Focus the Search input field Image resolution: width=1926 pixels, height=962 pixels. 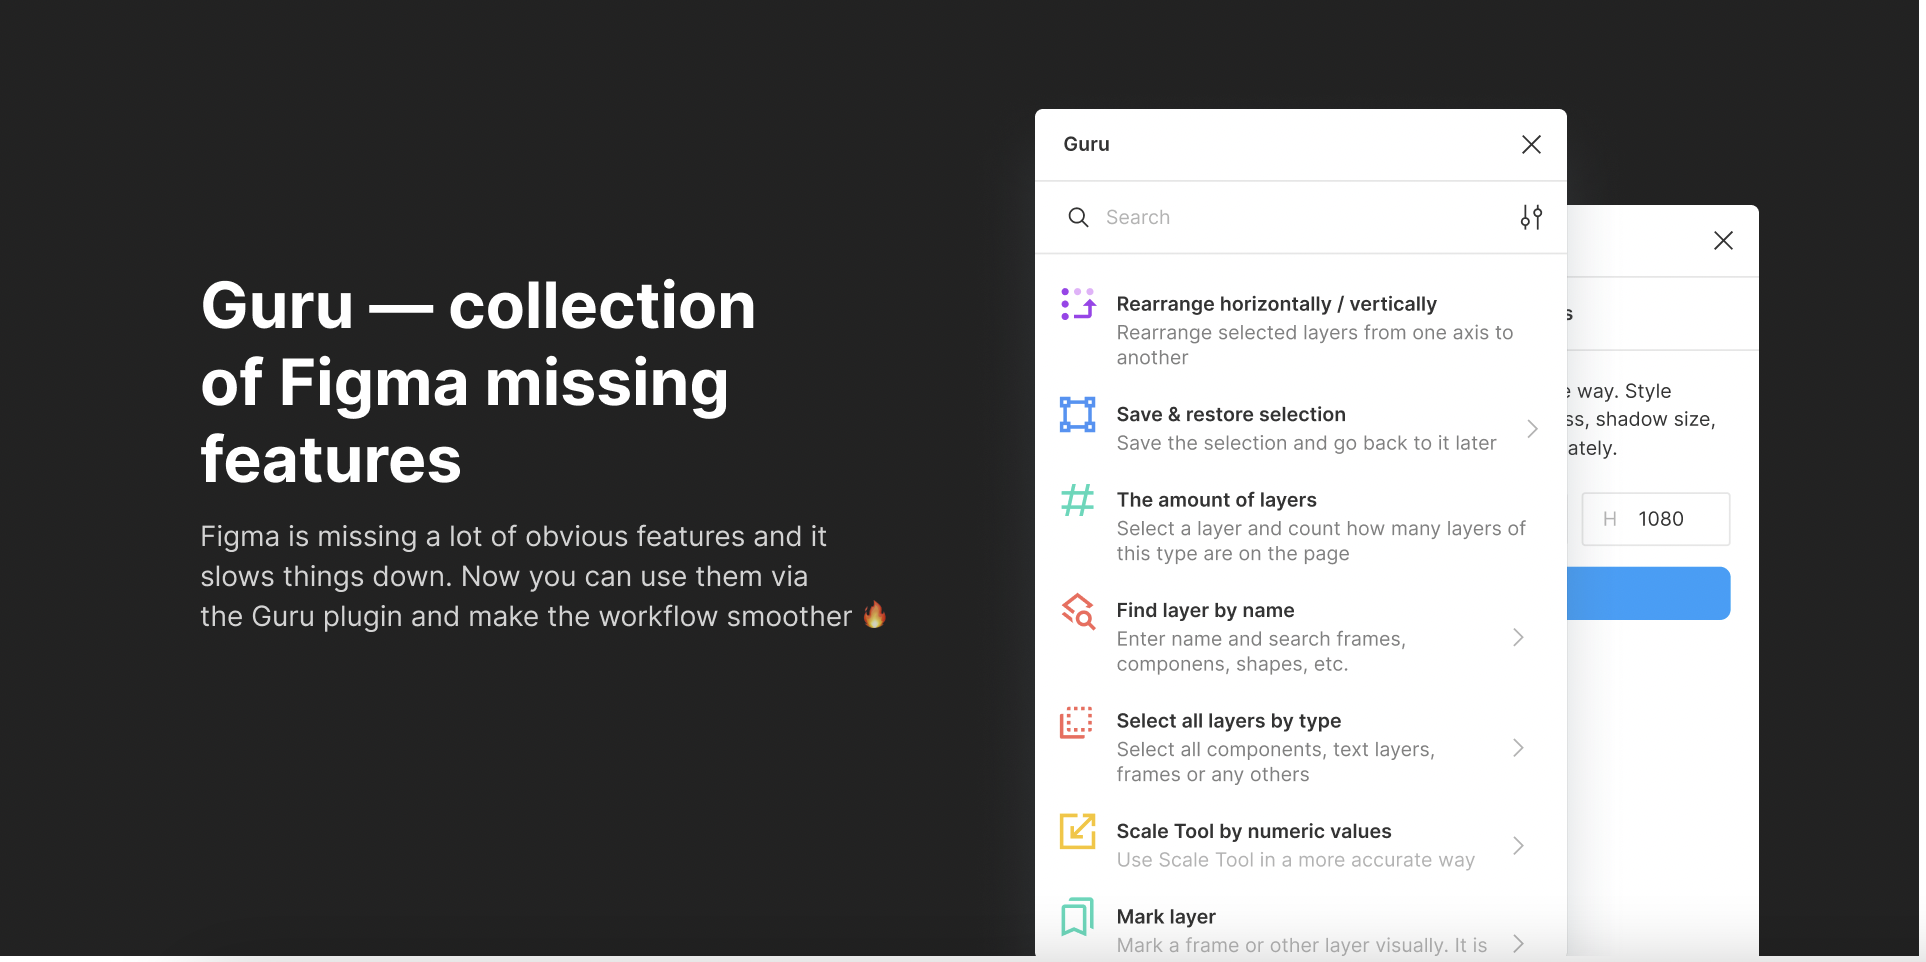(1301, 217)
